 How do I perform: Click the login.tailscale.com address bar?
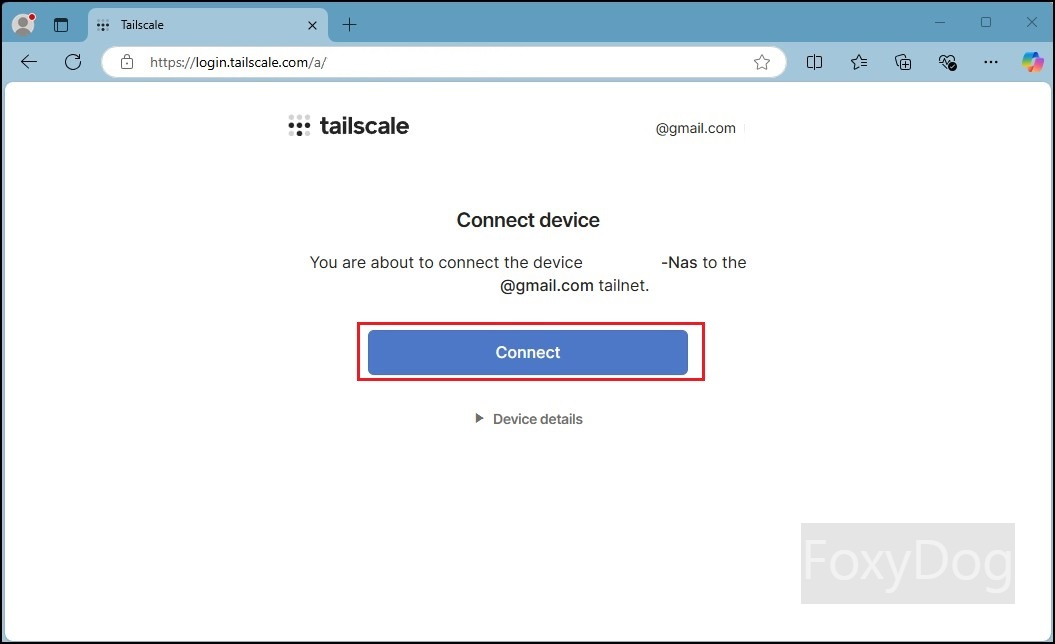[444, 62]
